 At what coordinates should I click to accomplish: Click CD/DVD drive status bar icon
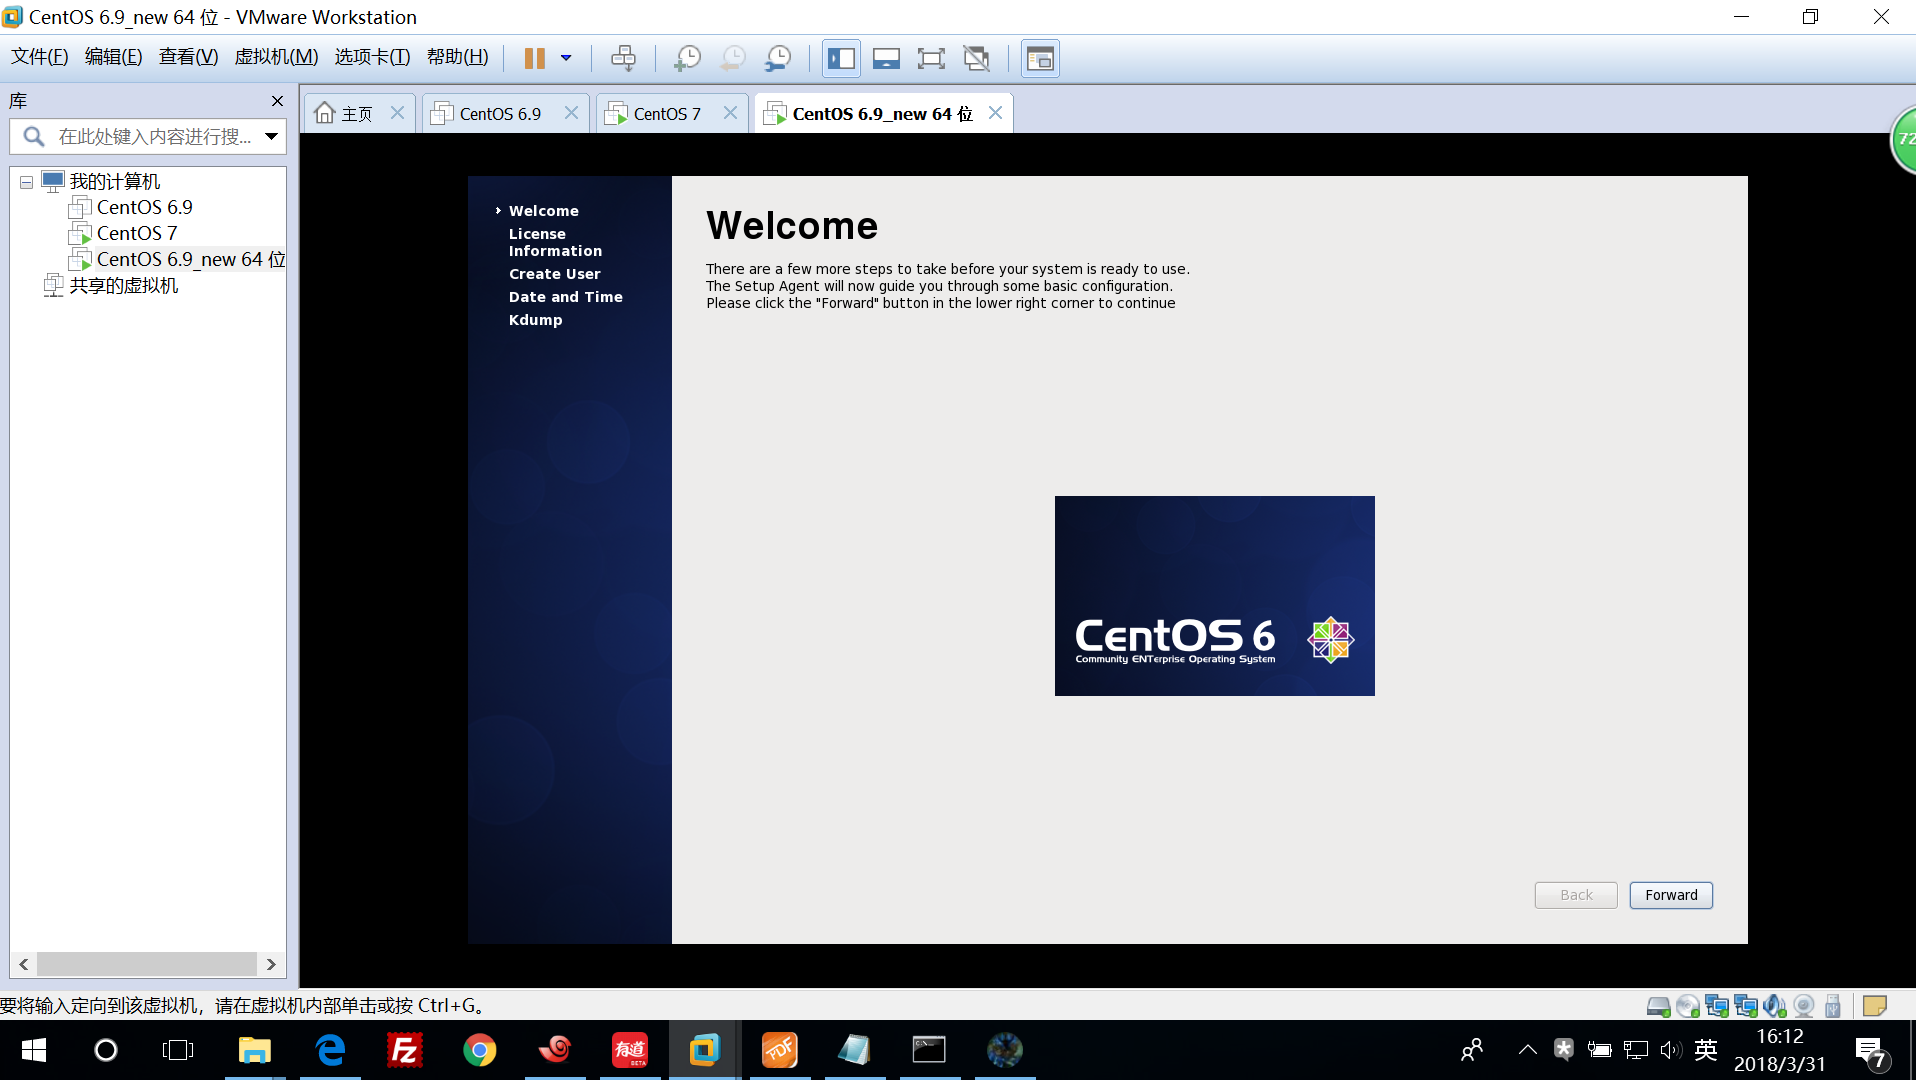1688,1006
